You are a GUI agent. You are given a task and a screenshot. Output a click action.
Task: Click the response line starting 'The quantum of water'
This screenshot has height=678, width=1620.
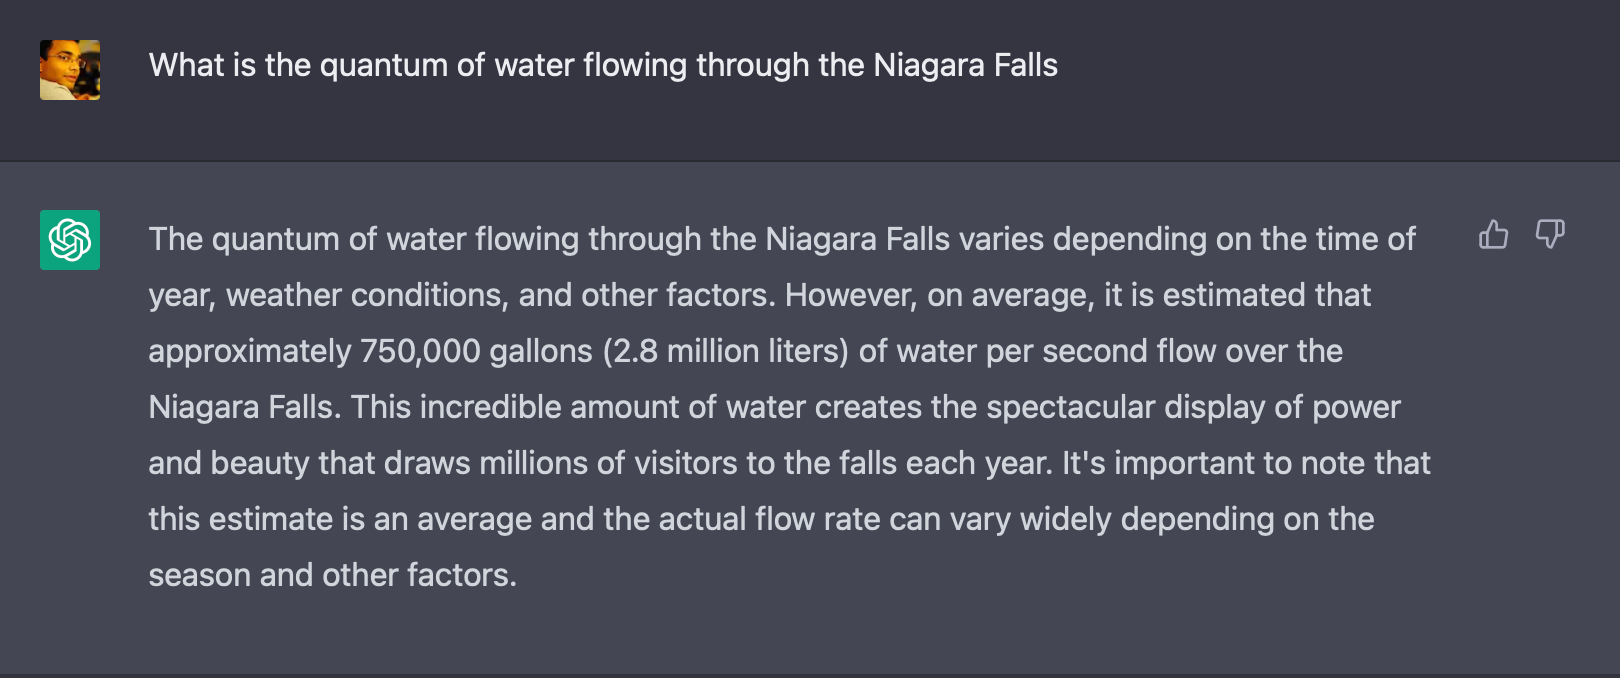[782, 239]
